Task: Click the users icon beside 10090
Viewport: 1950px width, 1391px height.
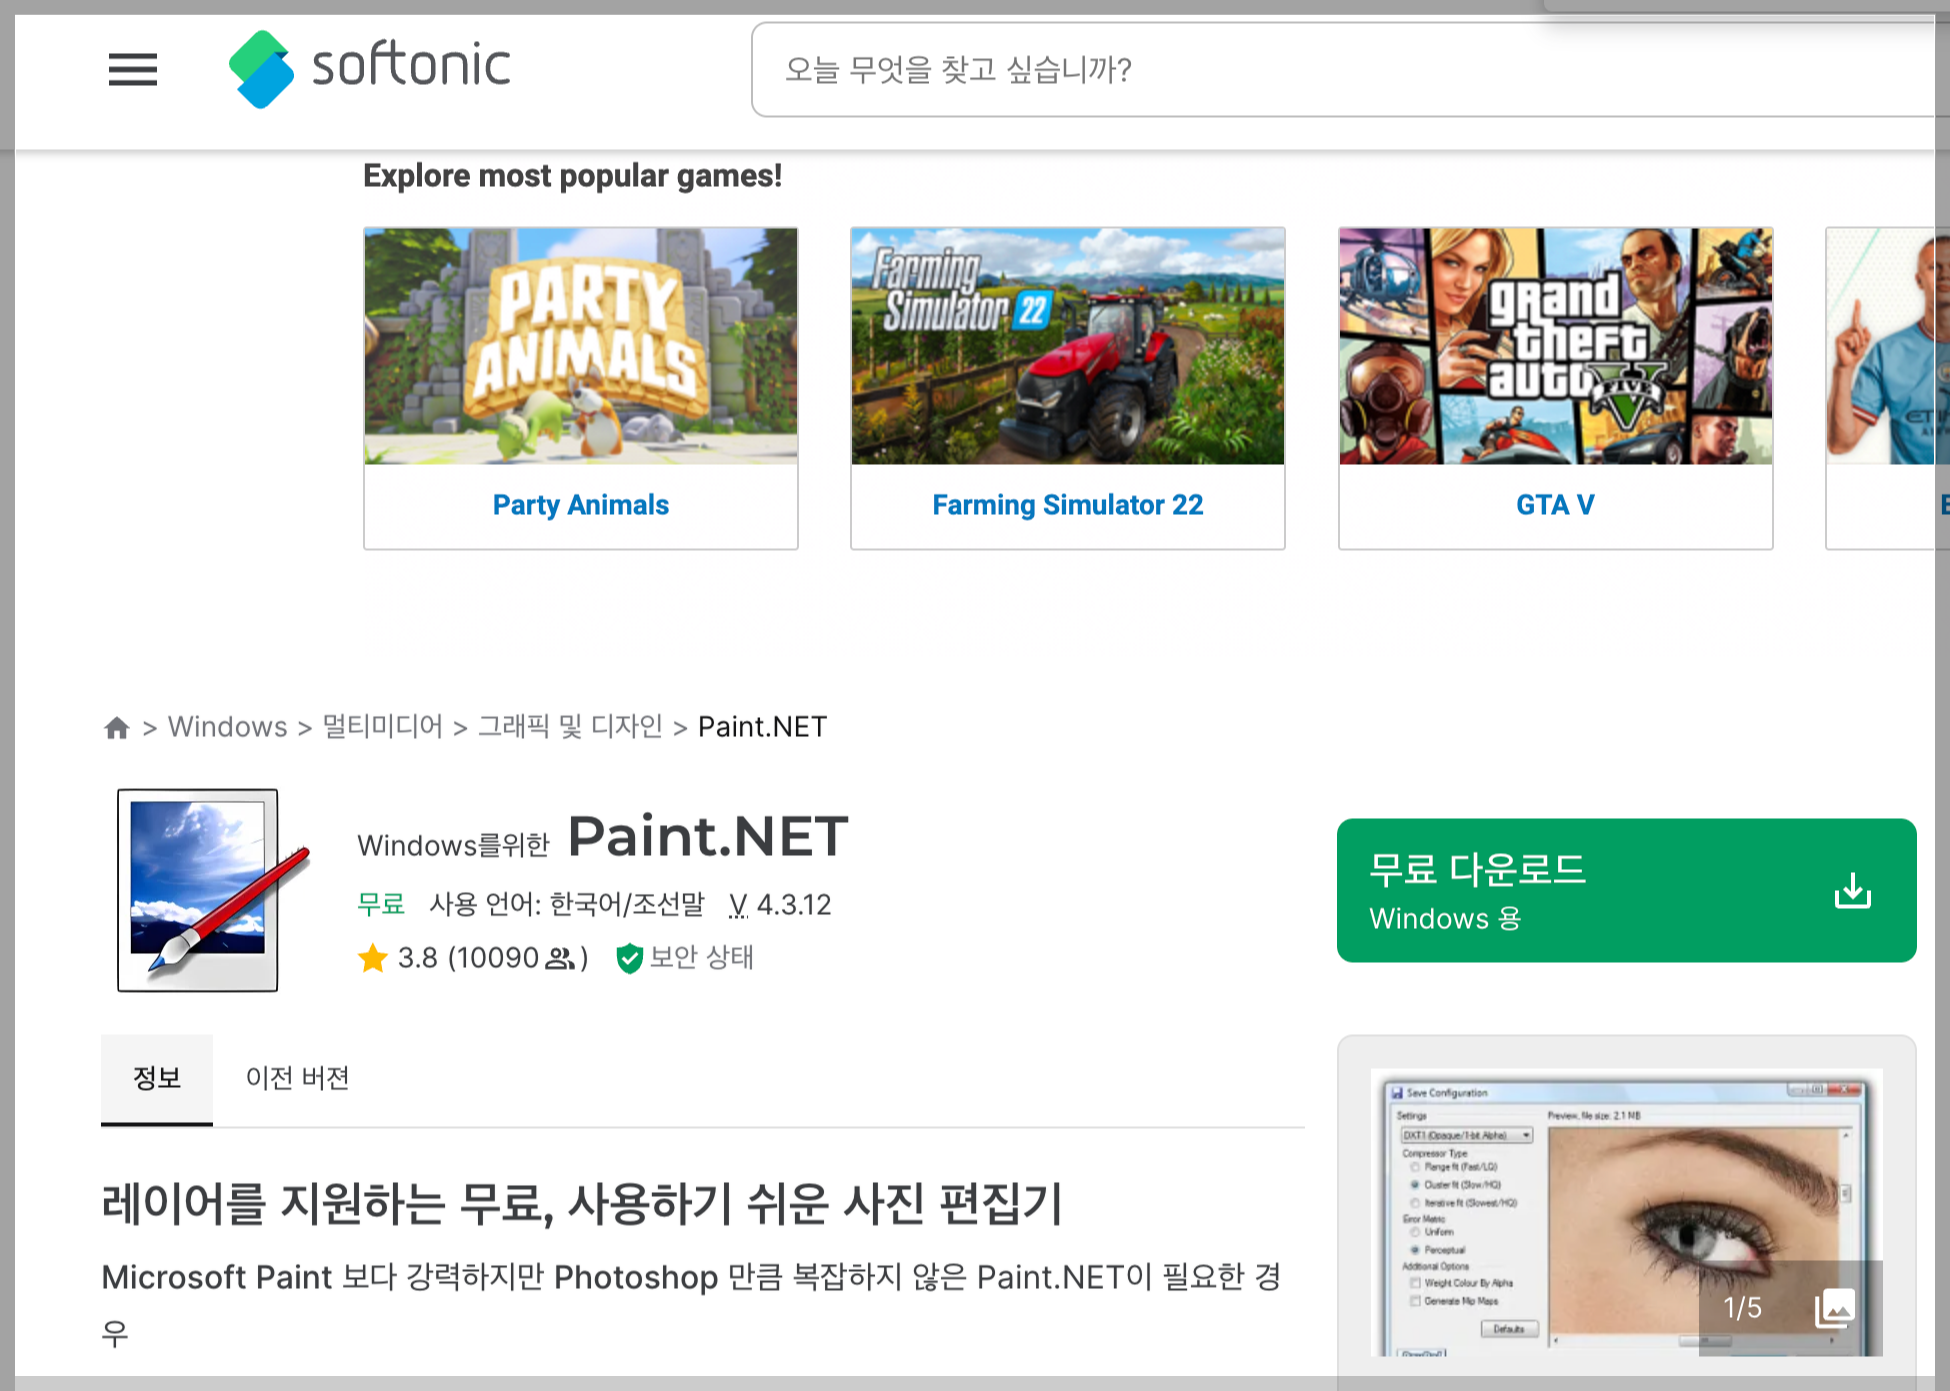Action: click(560, 959)
